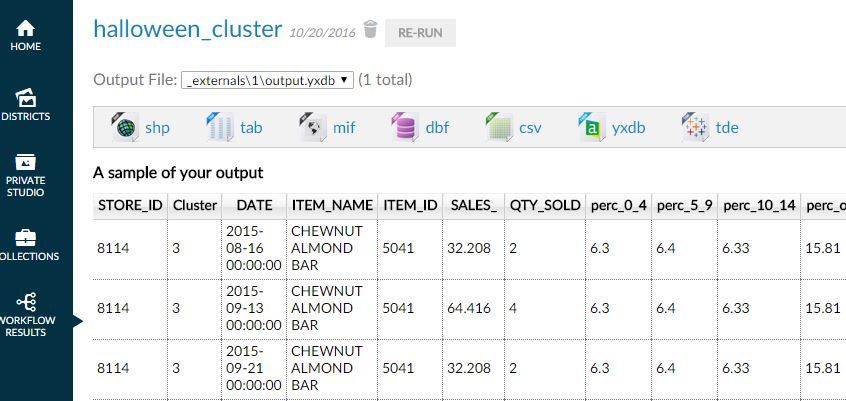The image size is (846, 401).
Task: Click the SALES_ column header
Action: click(x=474, y=206)
